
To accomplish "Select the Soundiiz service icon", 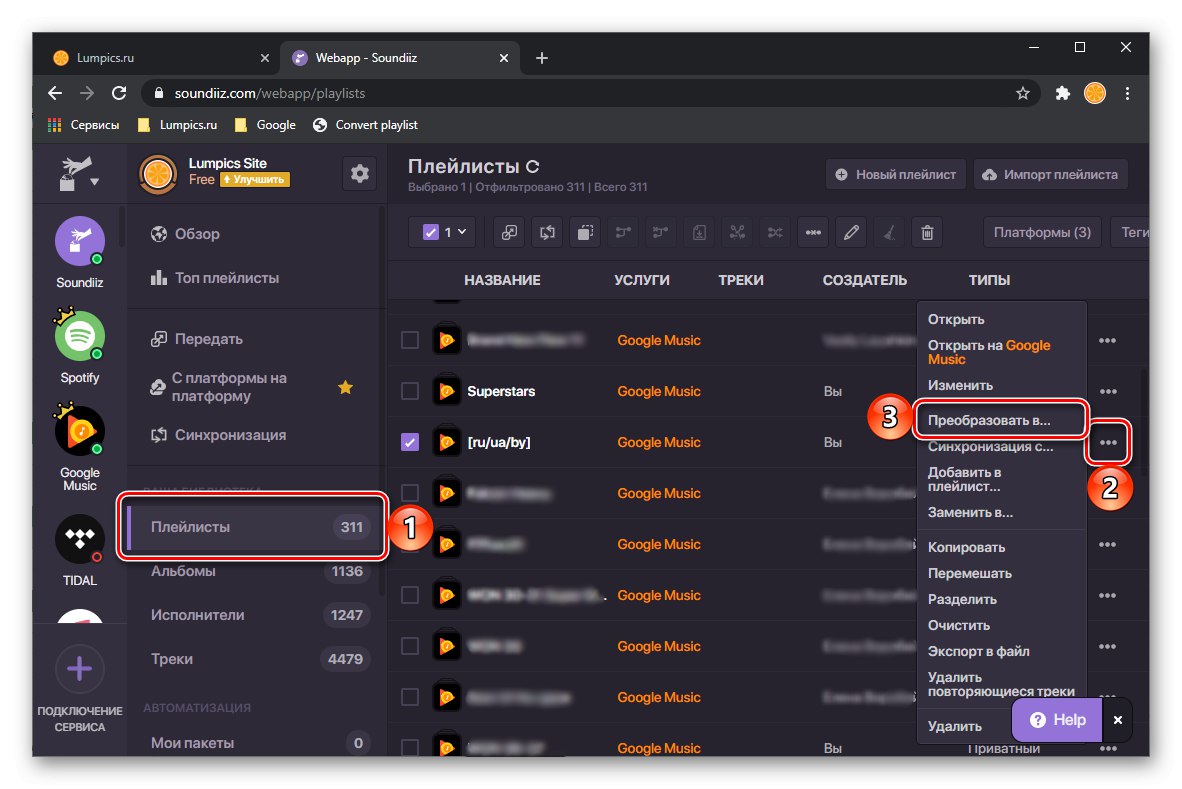I will click(x=80, y=241).
